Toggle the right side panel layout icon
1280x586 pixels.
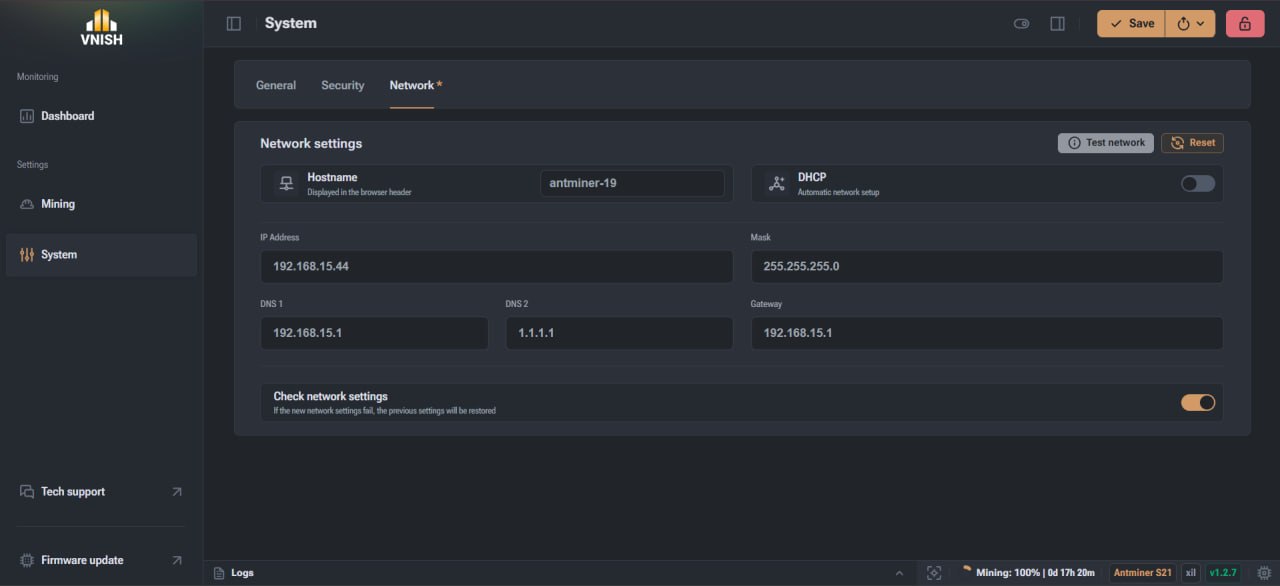(x=1057, y=24)
